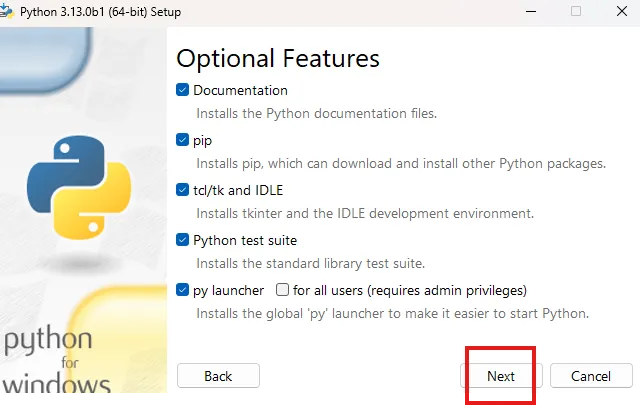Uncheck the Documentation checkbox
The height and width of the screenshot is (405, 640).
(x=182, y=90)
